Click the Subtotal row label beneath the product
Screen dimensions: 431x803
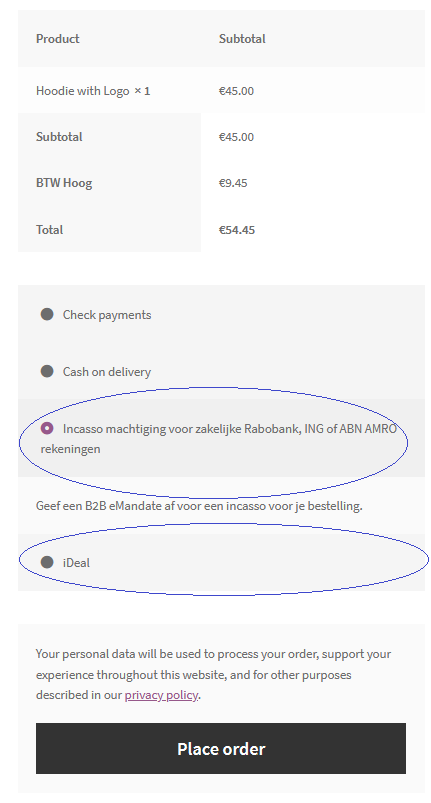click(59, 137)
